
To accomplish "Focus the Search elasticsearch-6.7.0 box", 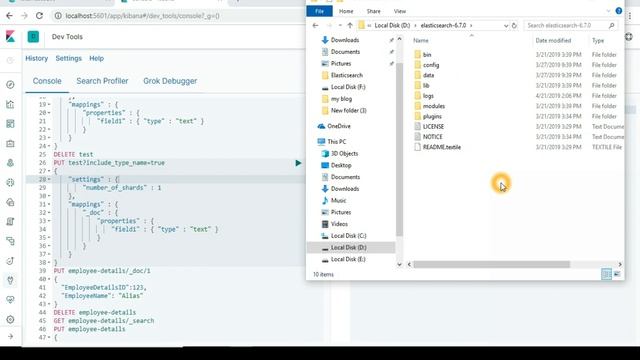I will coord(571,25).
